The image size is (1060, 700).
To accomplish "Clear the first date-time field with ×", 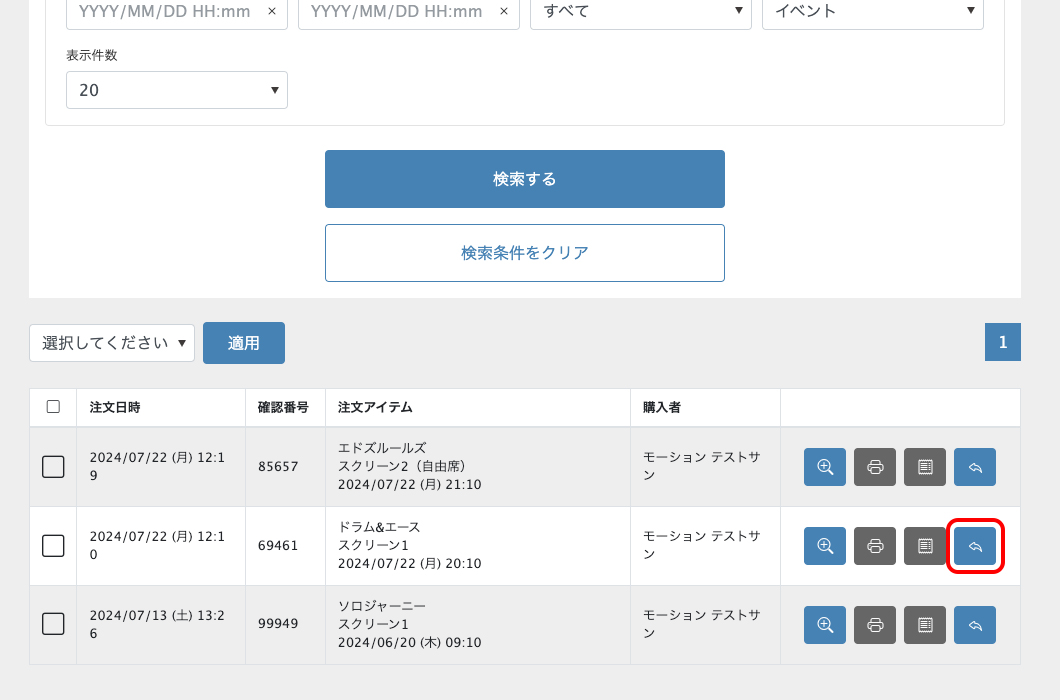I will click(x=272, y=11).
